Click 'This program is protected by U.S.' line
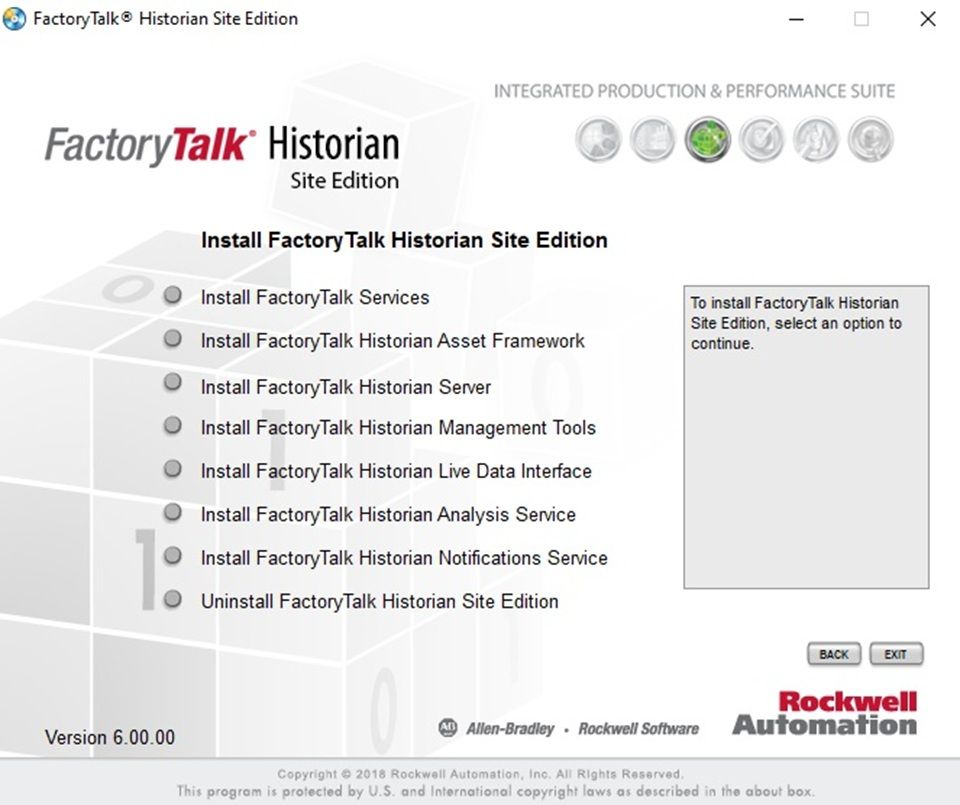This screenshot has width=960, height=805. pyautogui.click(x=496, y=791)
